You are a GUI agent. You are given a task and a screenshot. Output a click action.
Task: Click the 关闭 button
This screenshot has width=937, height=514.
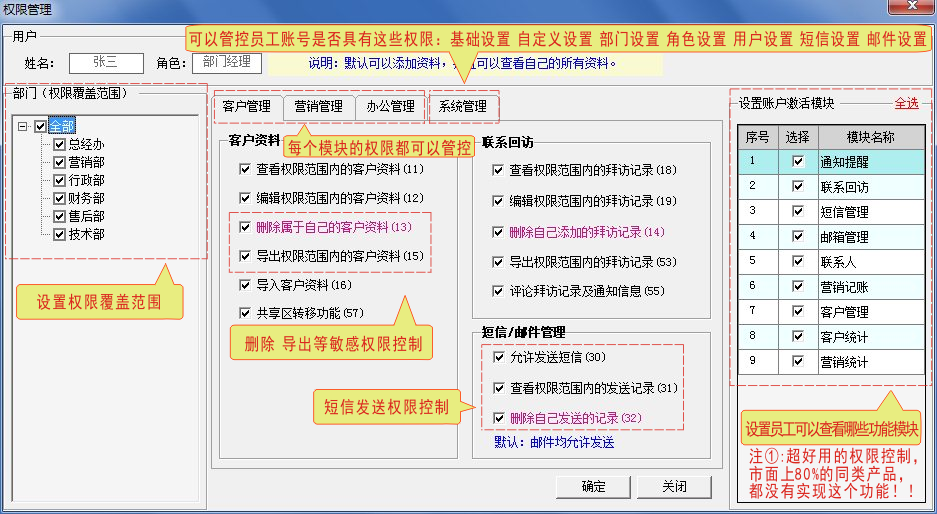(x=674, y=487)
